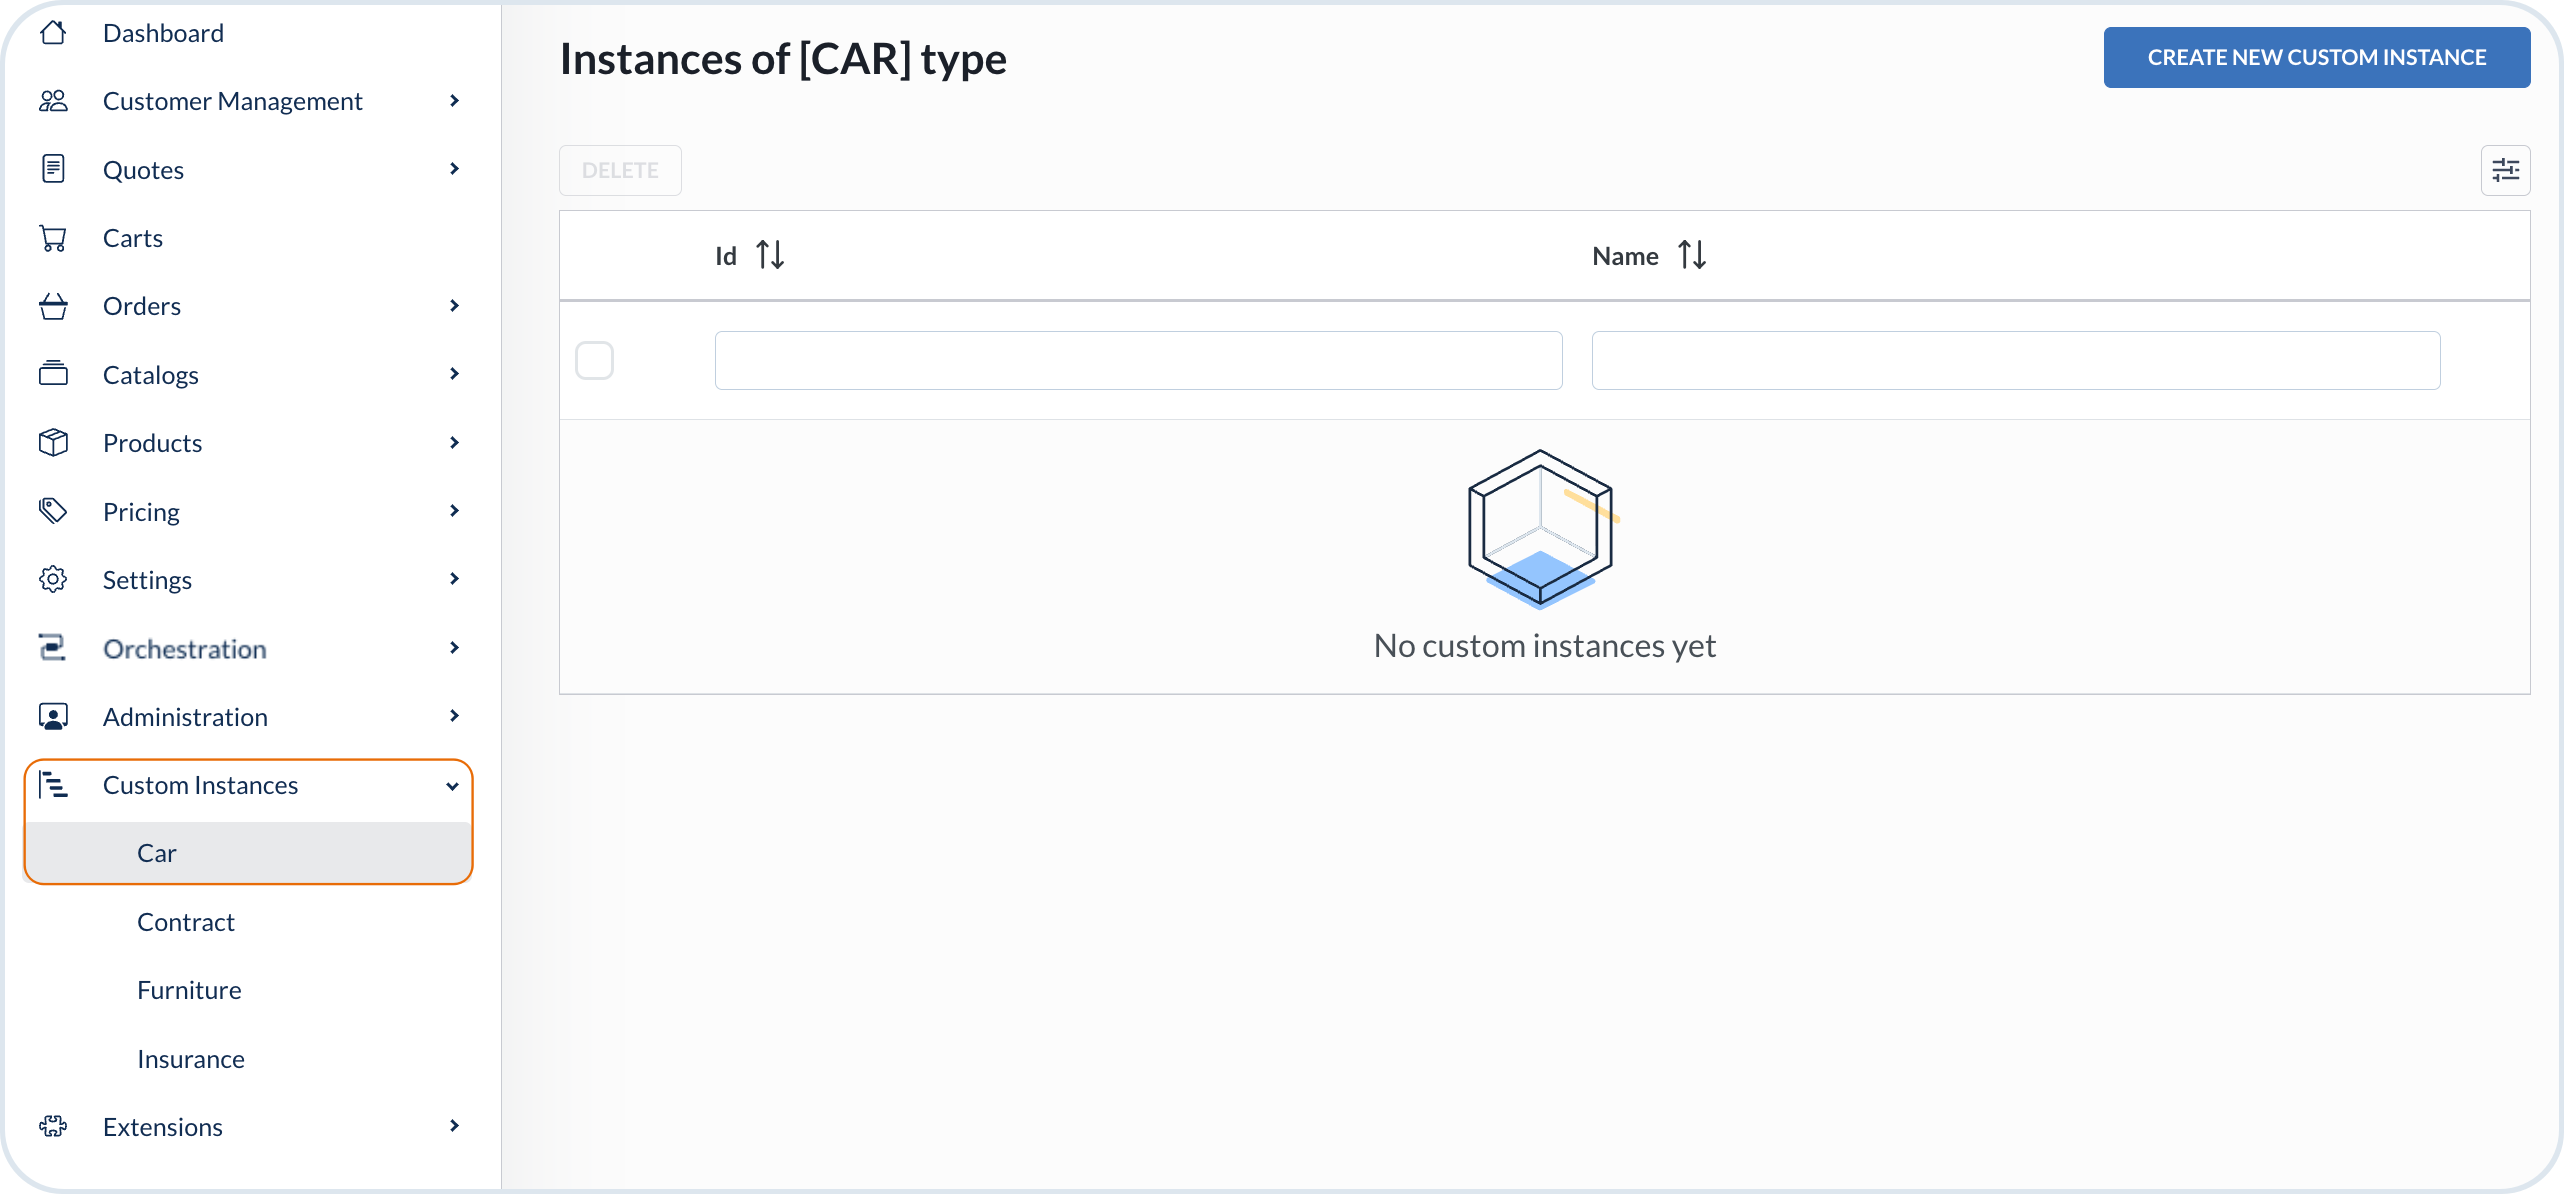Expand the Customer Management submenu chevron
This screenshot has width=2564, height=1194.
coord(454,101)
